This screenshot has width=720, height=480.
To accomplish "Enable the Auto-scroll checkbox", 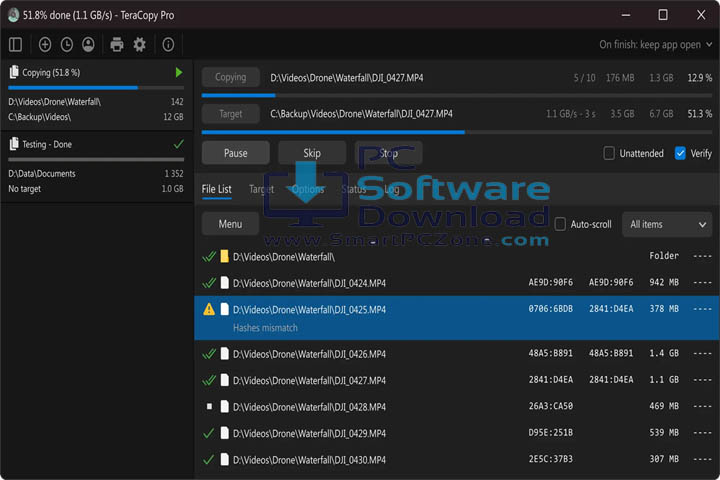I will [x=560, y=224].
